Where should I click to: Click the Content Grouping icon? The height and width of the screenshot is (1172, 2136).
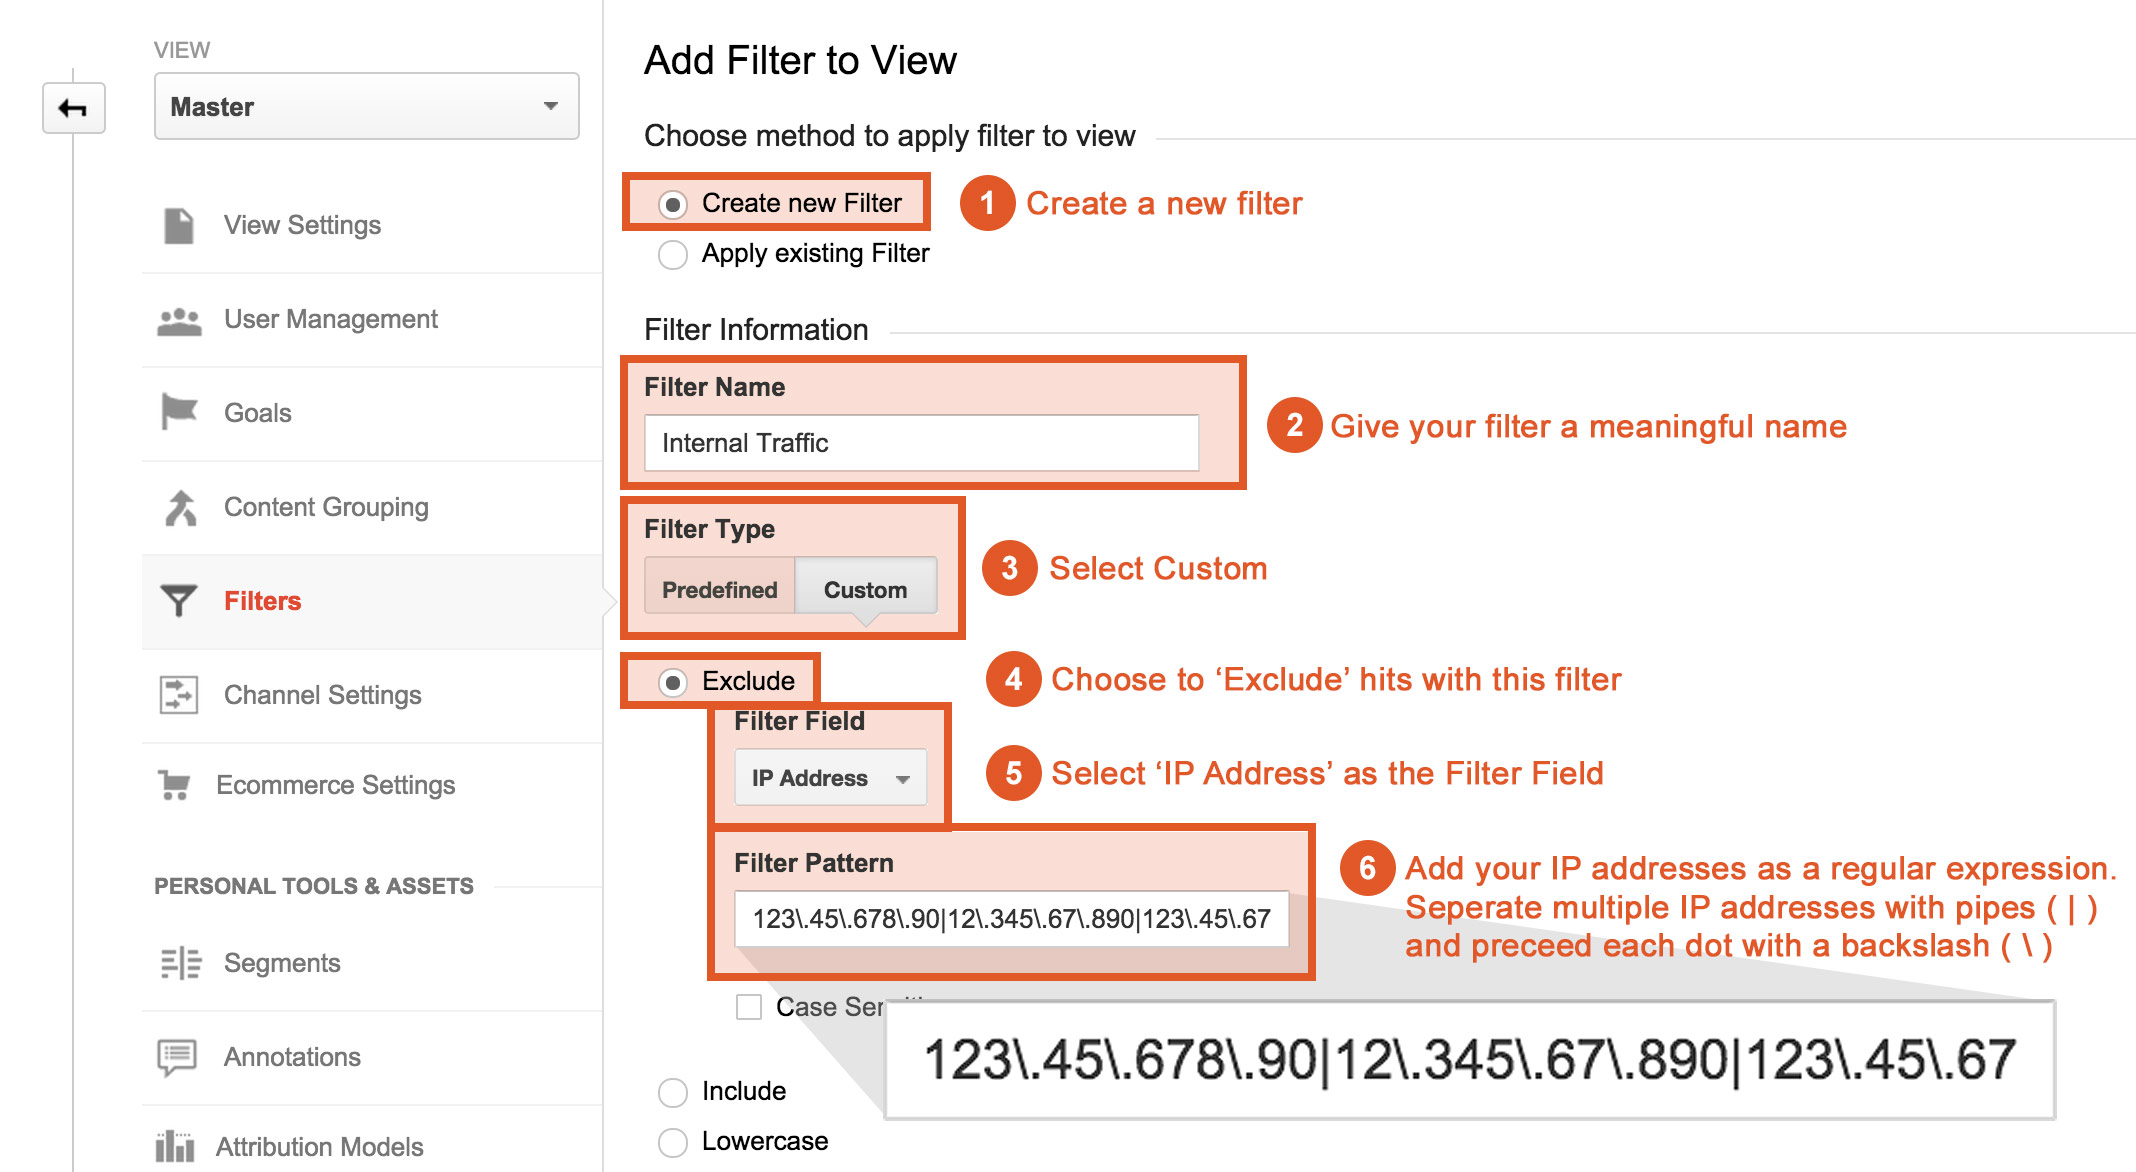pos(180,508)
